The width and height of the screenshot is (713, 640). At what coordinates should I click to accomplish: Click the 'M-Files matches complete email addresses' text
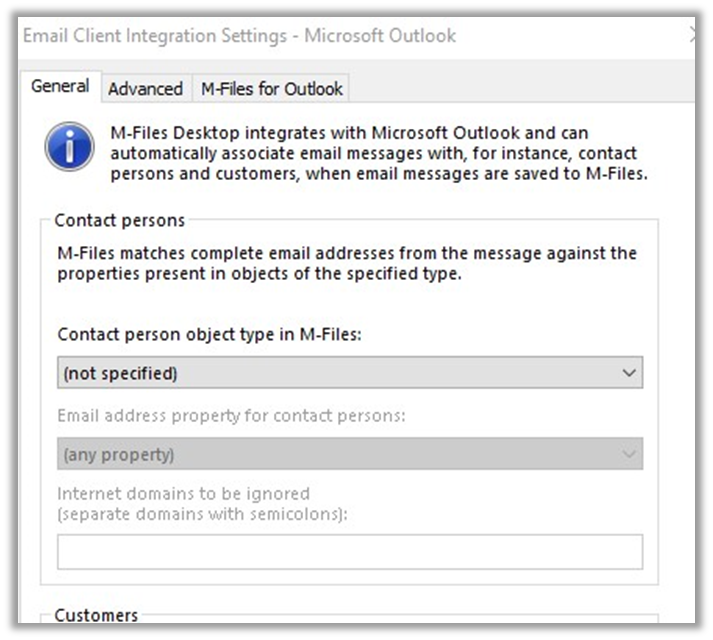pyautogui.click(x=346, y=263)
